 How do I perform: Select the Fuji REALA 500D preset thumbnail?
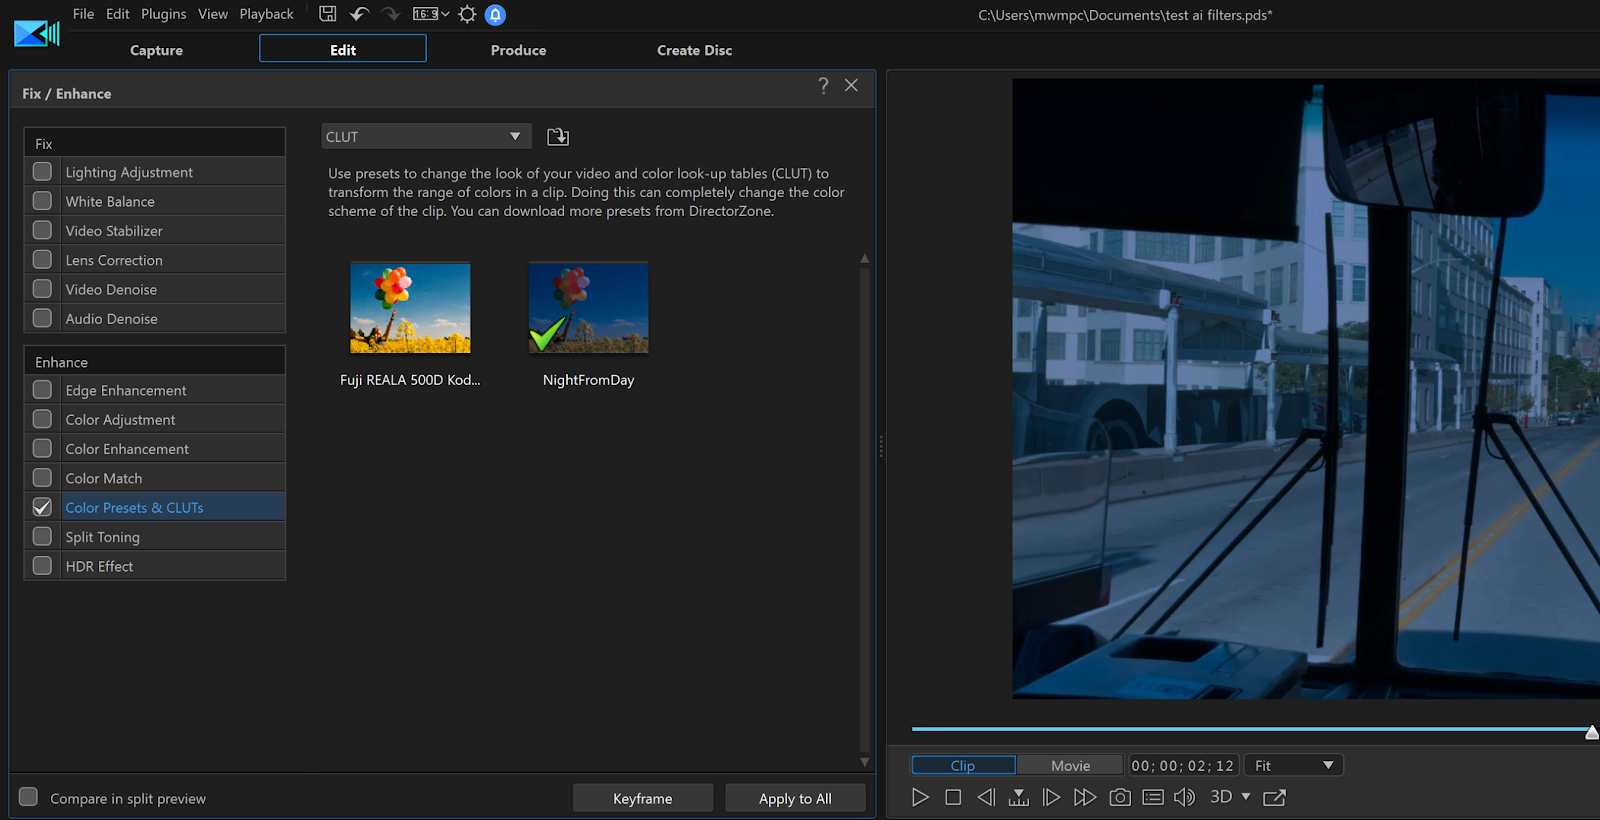tap(410, 308)
